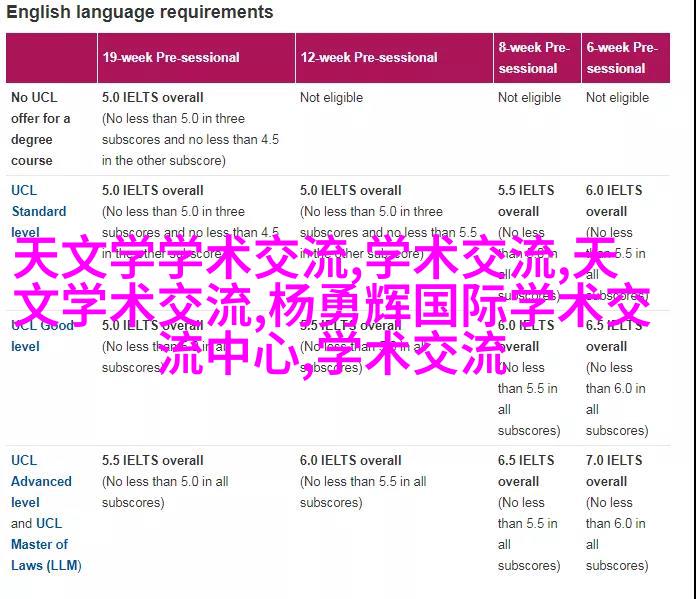The image size is (696, 599).
Task: Click 'Not eligible' under 12-week Pre-sessional
Action: [331, 98]
